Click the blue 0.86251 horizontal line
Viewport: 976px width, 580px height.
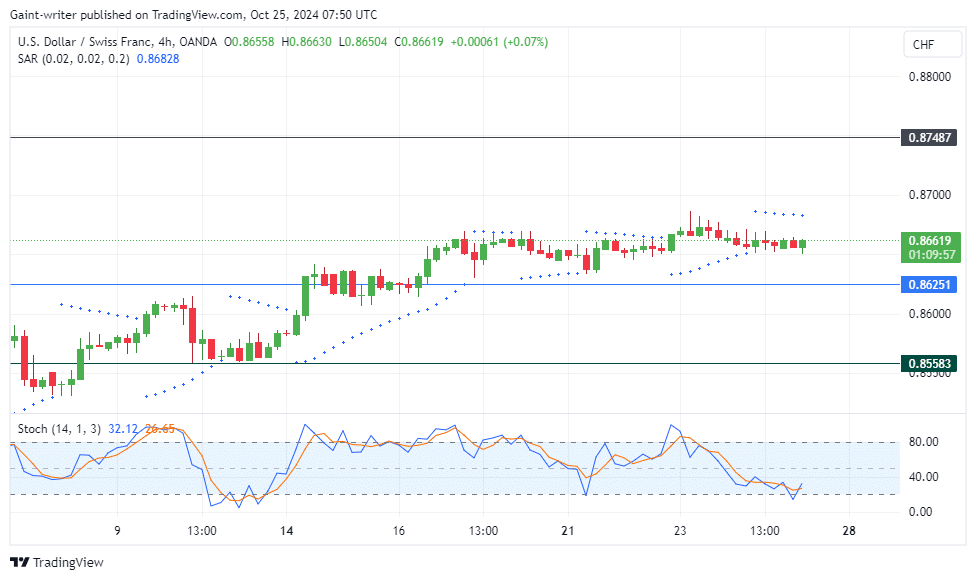[454, 284]
